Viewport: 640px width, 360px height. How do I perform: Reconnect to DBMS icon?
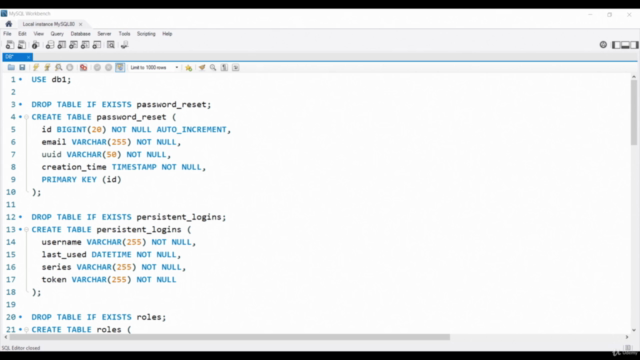pos(124,45)
